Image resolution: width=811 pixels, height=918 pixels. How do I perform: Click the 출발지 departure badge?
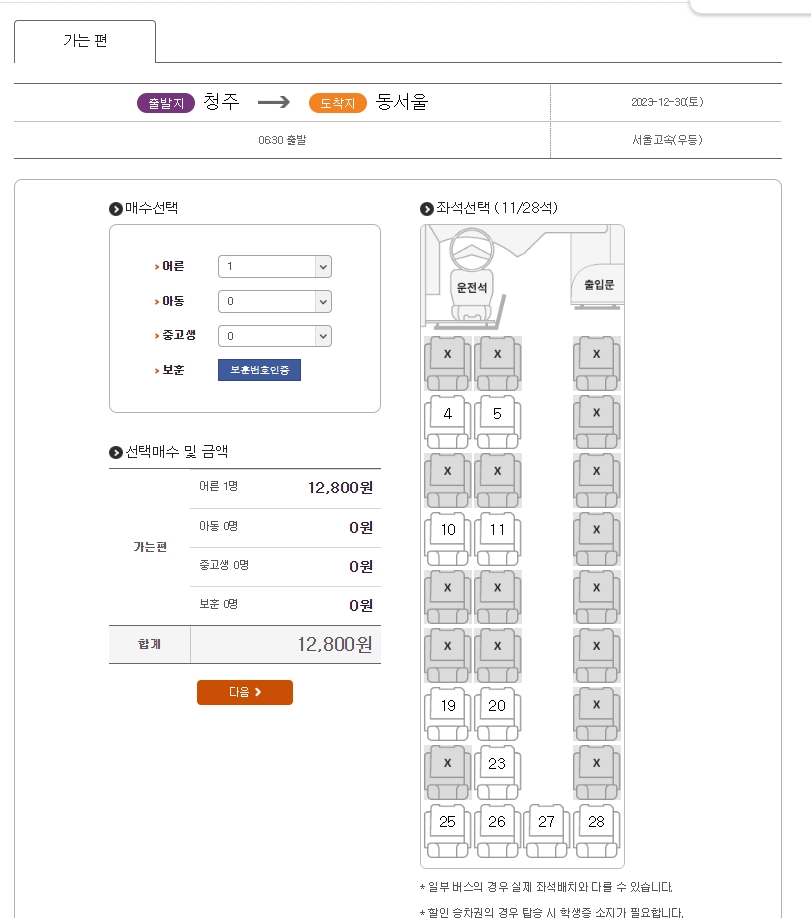coord(166,102)
